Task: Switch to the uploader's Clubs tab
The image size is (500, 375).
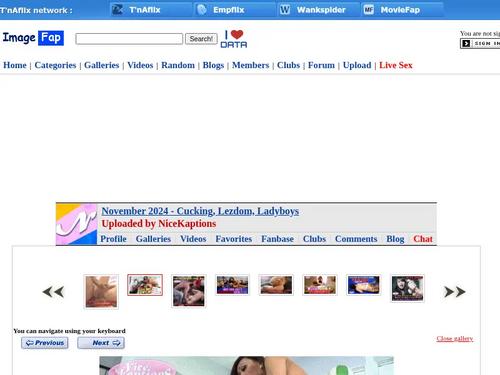Action: pos(314,239)
